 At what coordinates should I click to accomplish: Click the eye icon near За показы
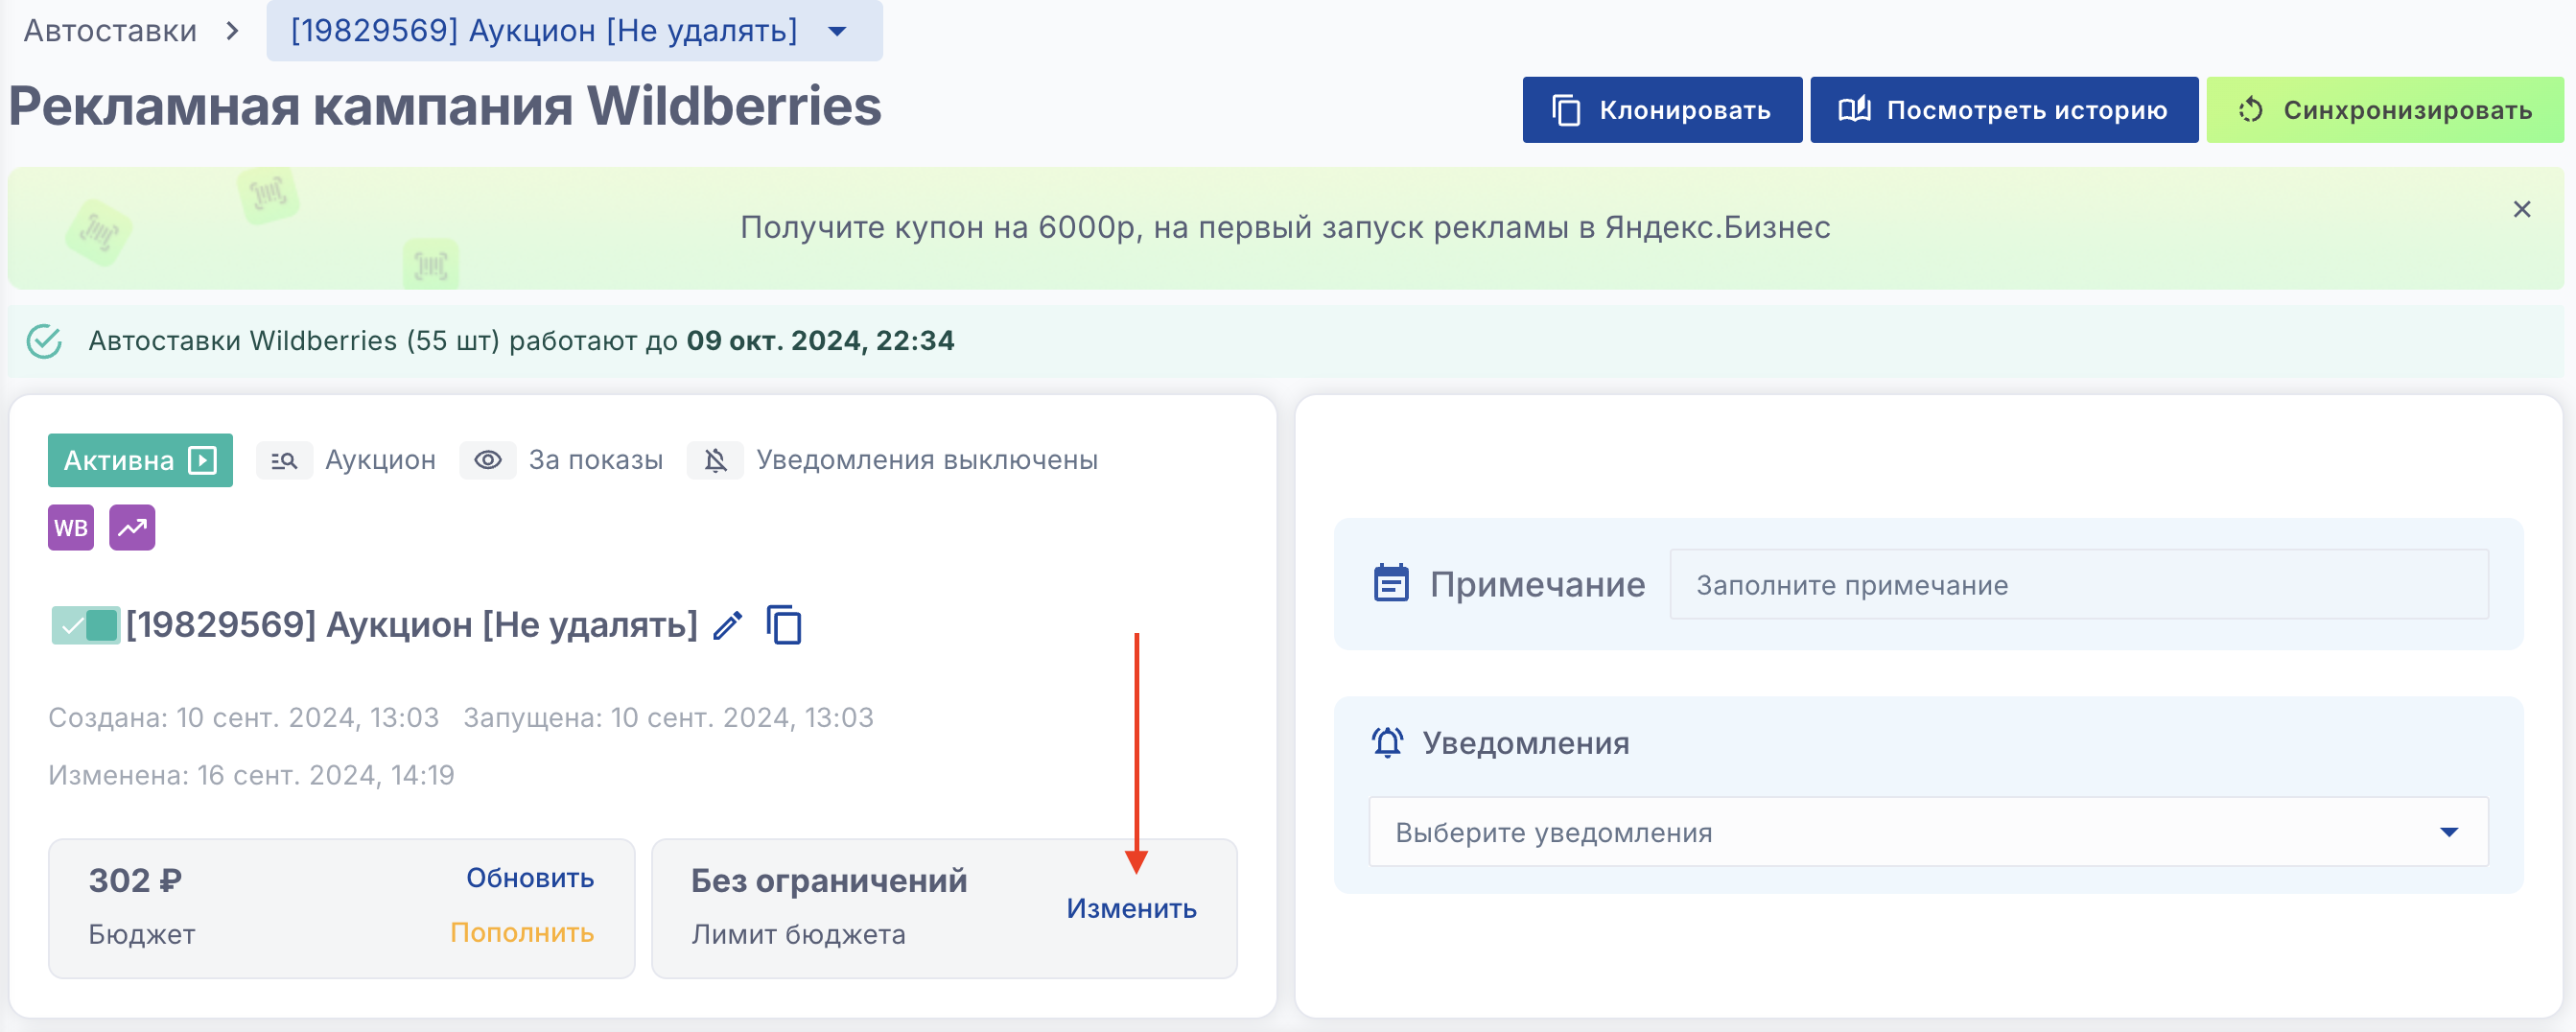(x=488, y=460)
